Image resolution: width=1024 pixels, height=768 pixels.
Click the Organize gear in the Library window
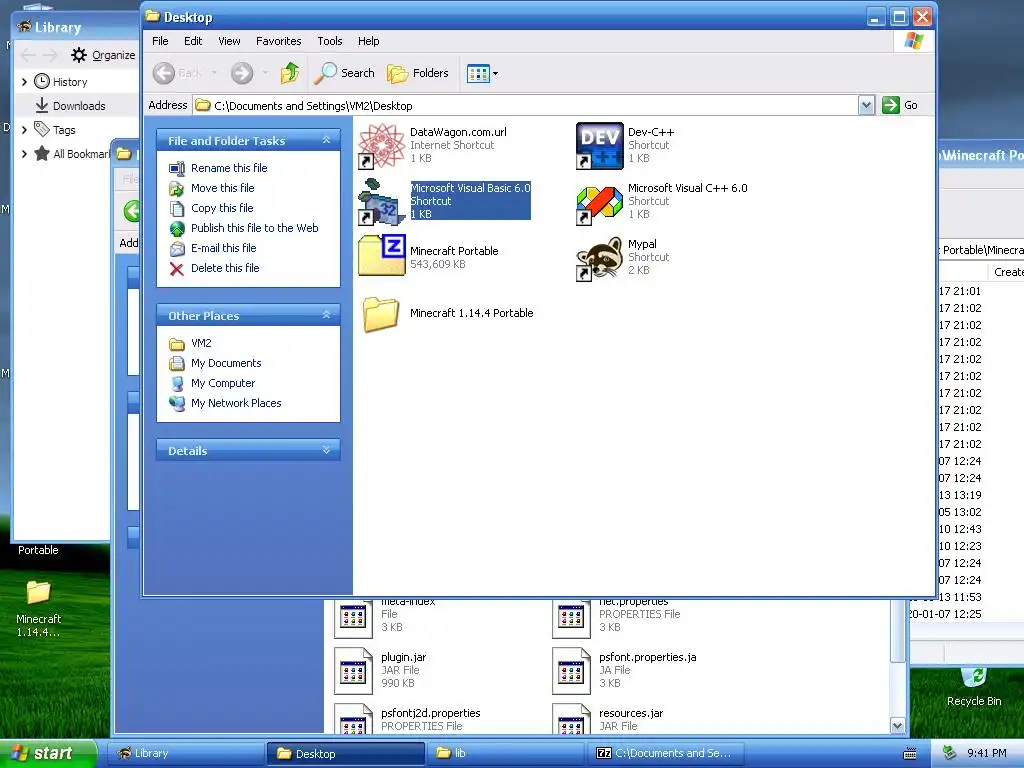click(x=78, y=55)
